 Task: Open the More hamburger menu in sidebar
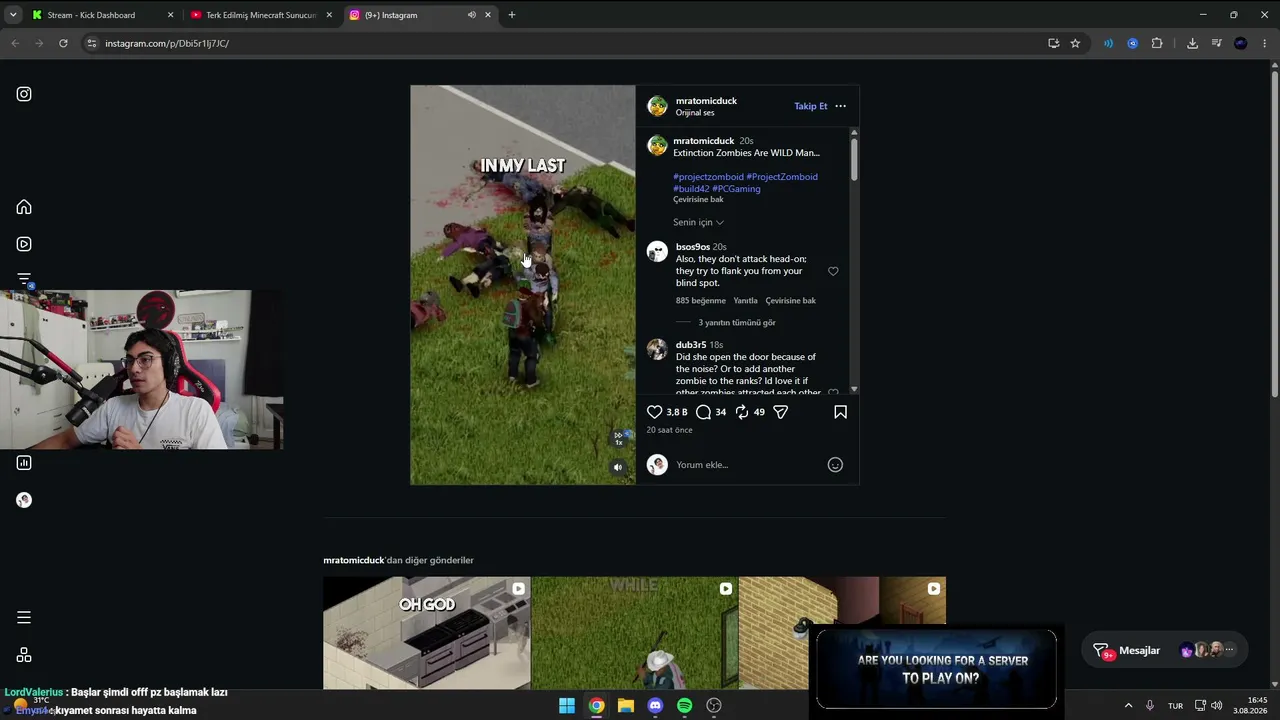(x=24, y=617)
